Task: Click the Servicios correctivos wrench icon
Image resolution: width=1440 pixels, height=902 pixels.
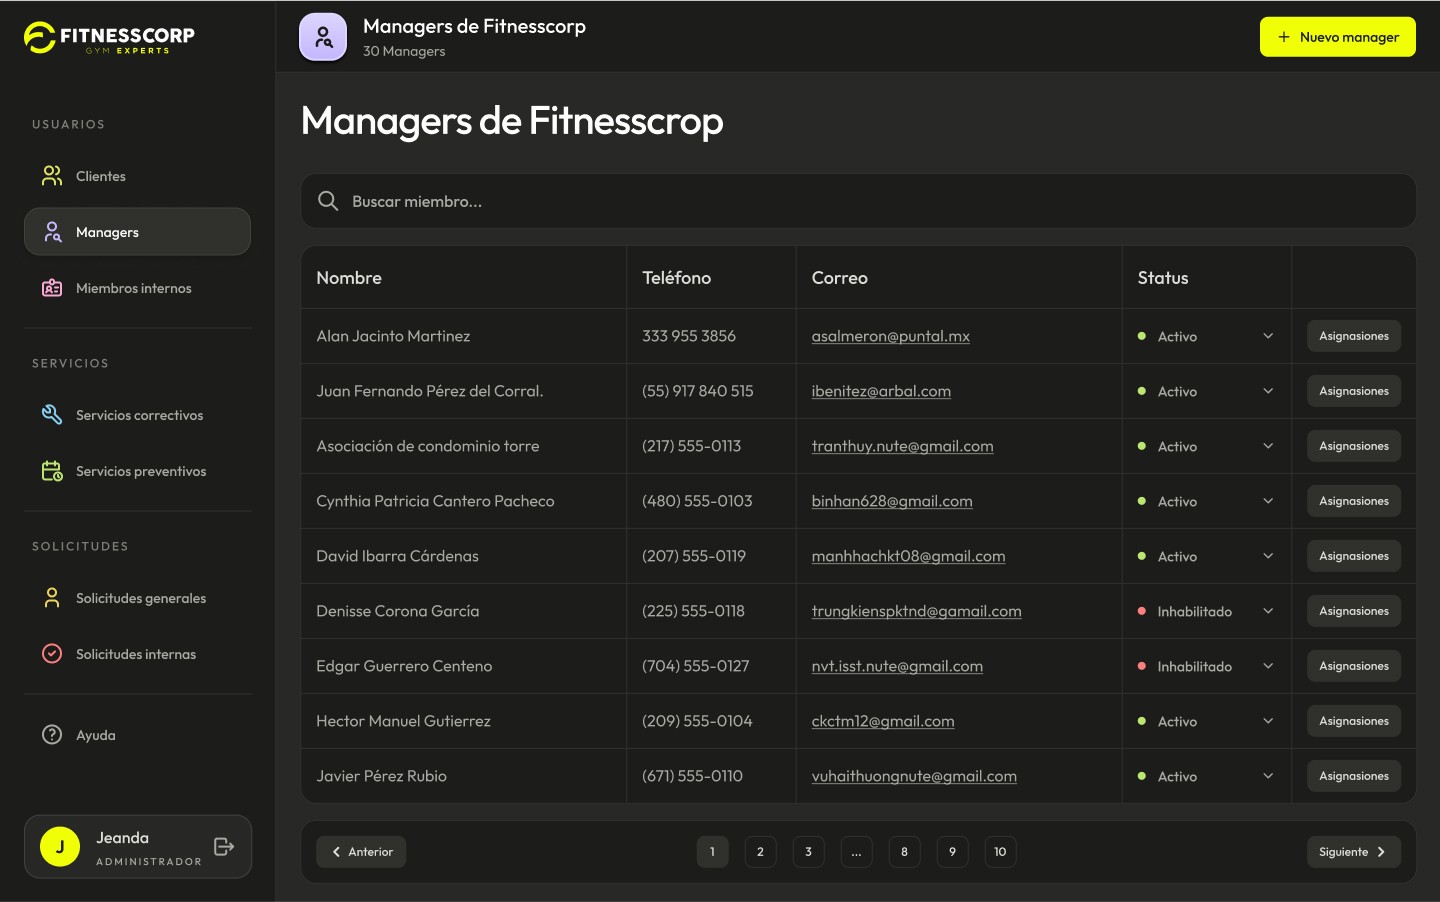Action: point(52,415)
